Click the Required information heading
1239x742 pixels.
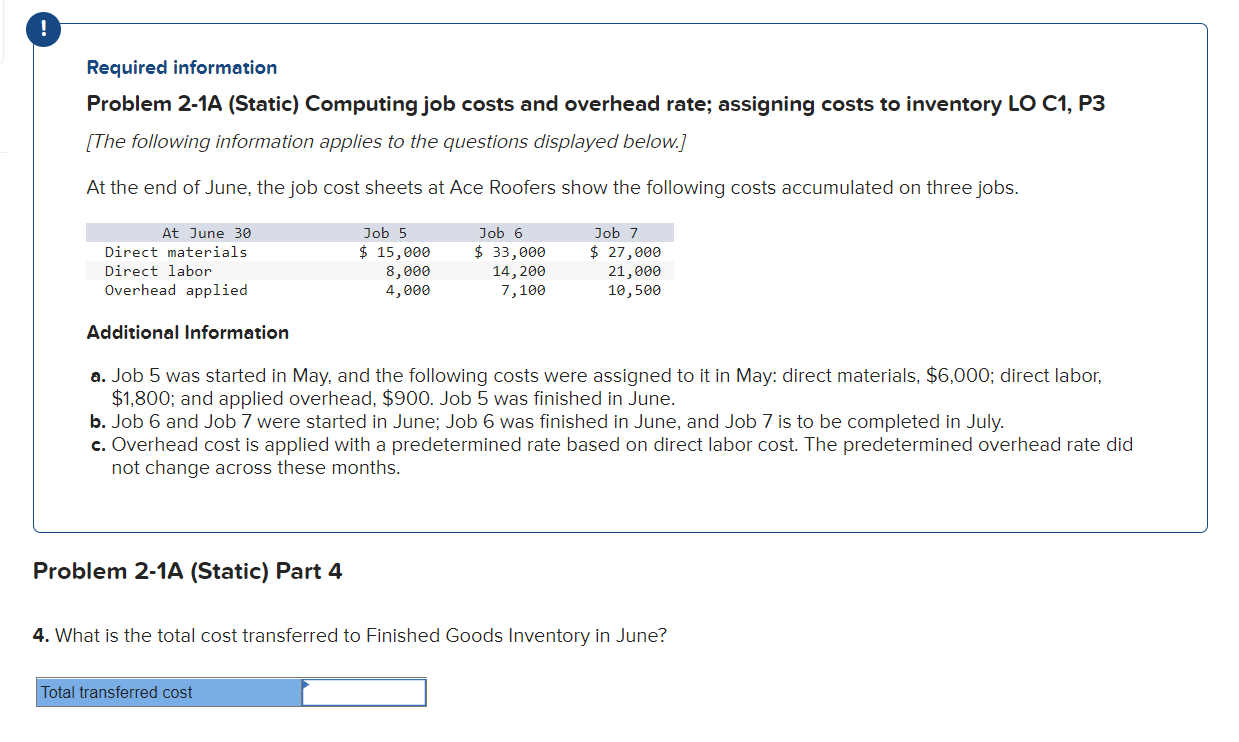click(x=180, y=67)
